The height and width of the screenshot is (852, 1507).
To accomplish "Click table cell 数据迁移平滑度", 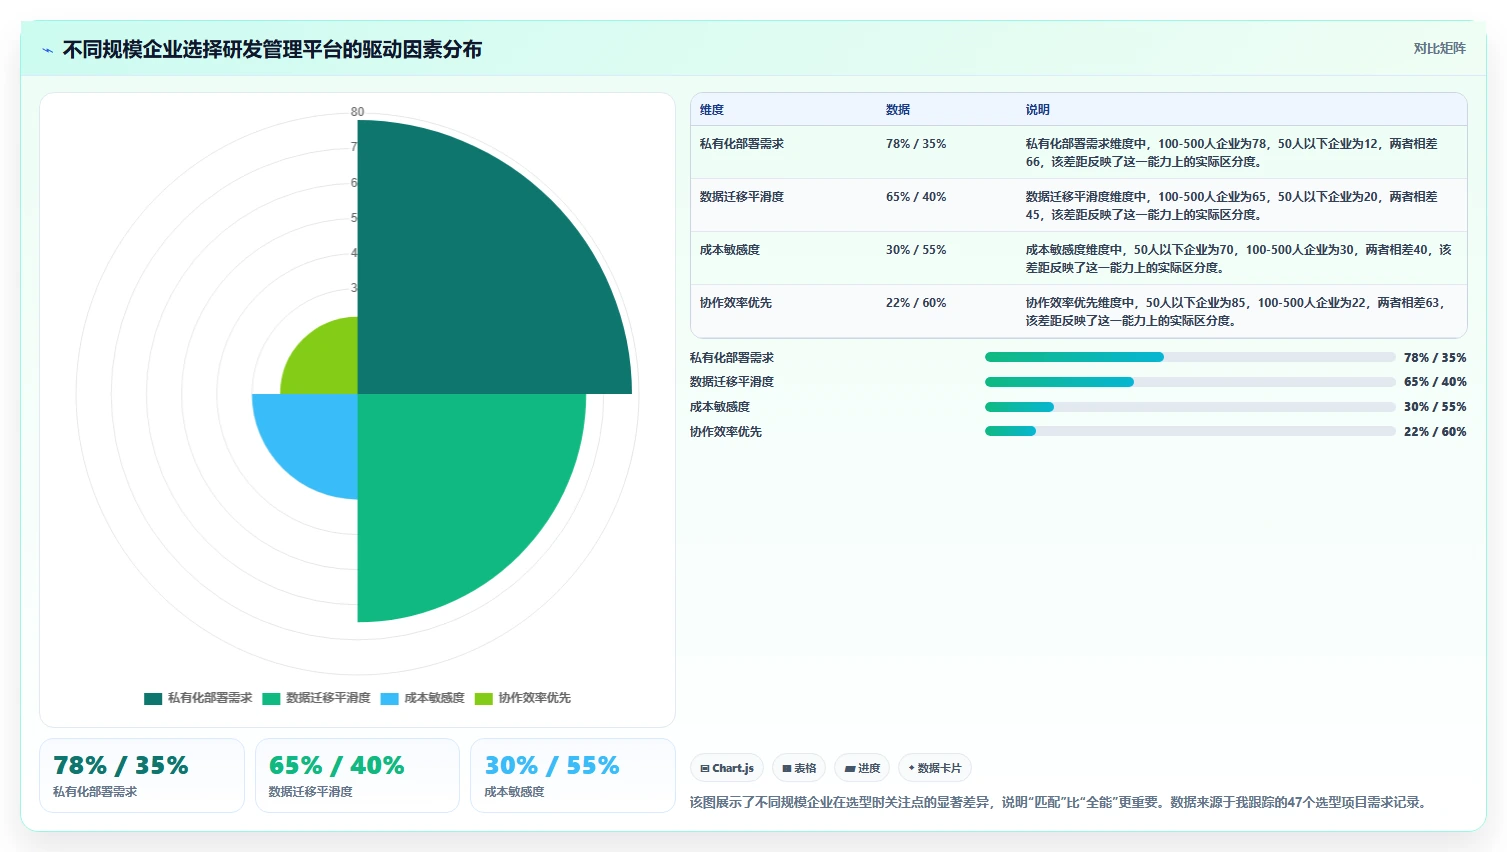I will point(742,197).
